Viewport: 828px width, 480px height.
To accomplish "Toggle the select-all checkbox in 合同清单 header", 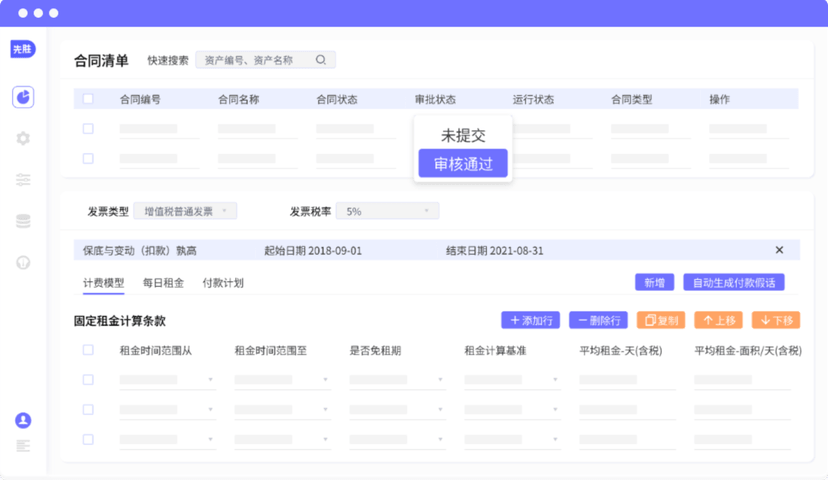I will (88, 99).
